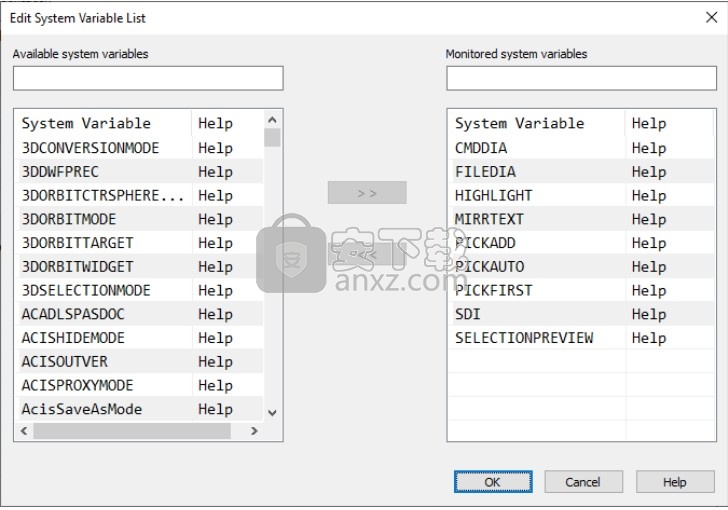Select 3DDWFPREC in available variables
This screenshot has height=510, width=728.
(60, 171)
